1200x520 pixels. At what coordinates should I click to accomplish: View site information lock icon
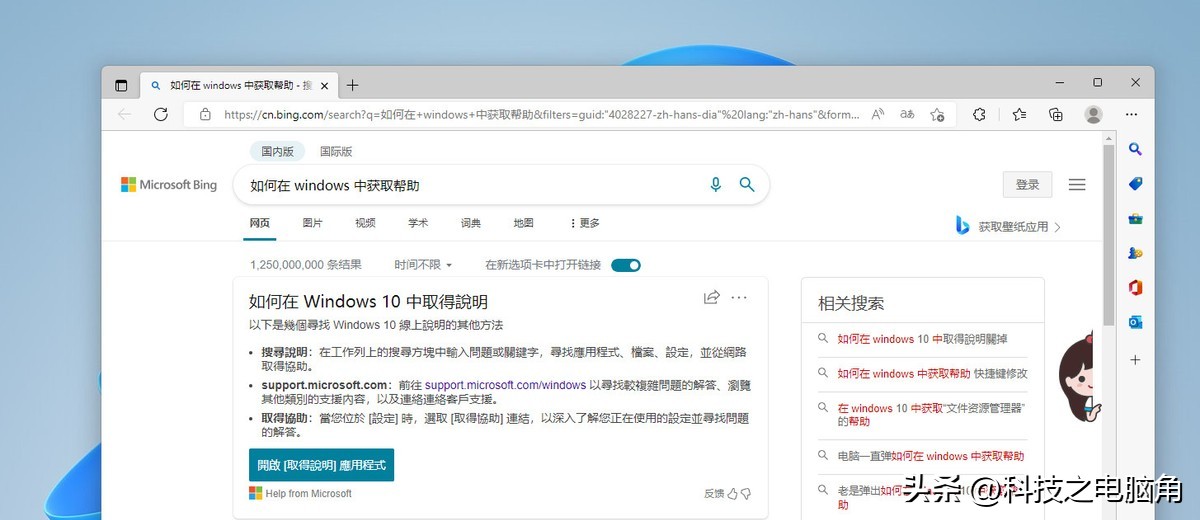click(x=205, y=114)
